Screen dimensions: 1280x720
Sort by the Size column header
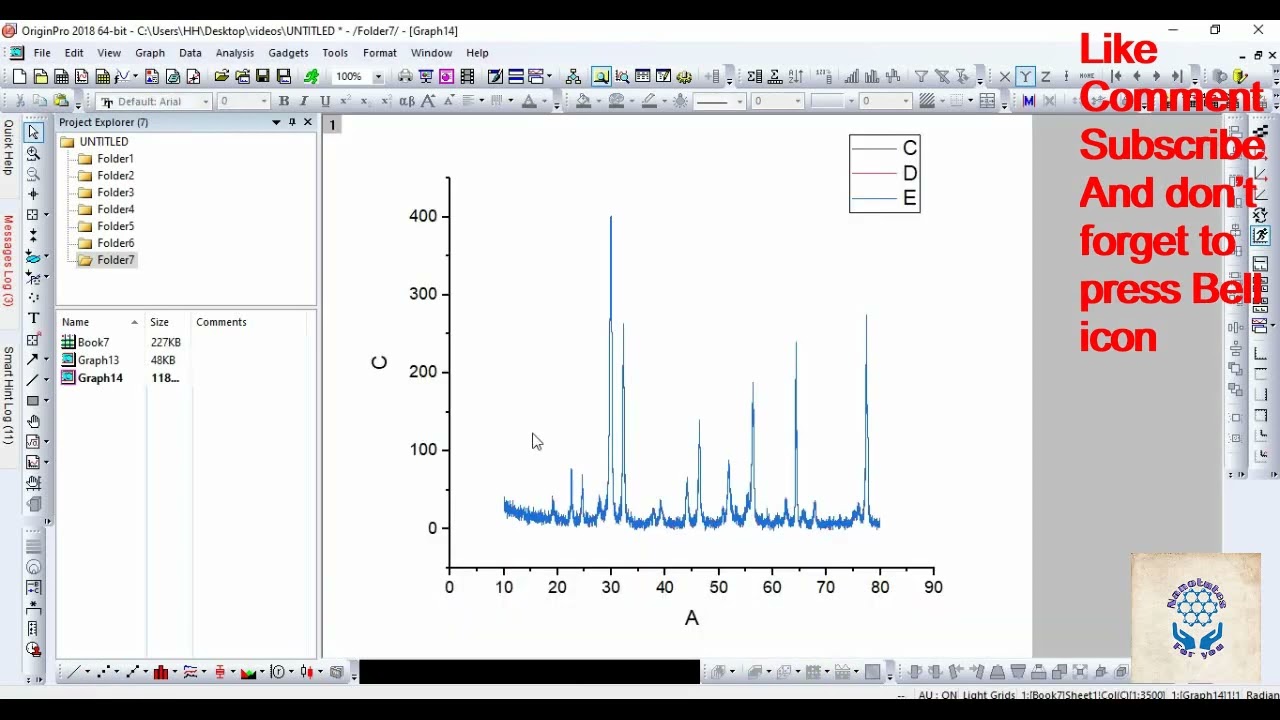click(x=168, y=322)
